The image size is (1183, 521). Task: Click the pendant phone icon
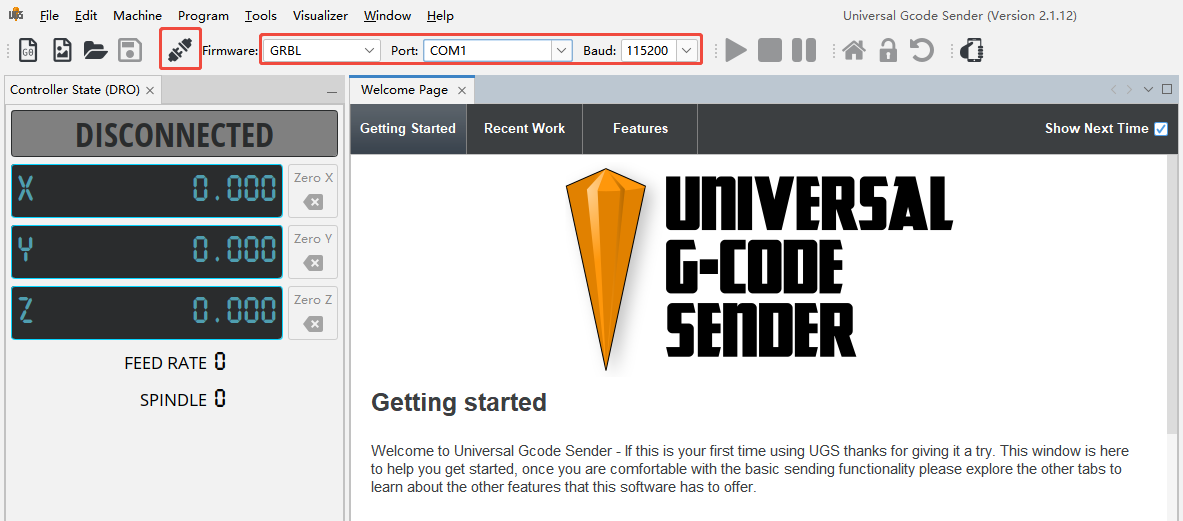coord(973,51)
